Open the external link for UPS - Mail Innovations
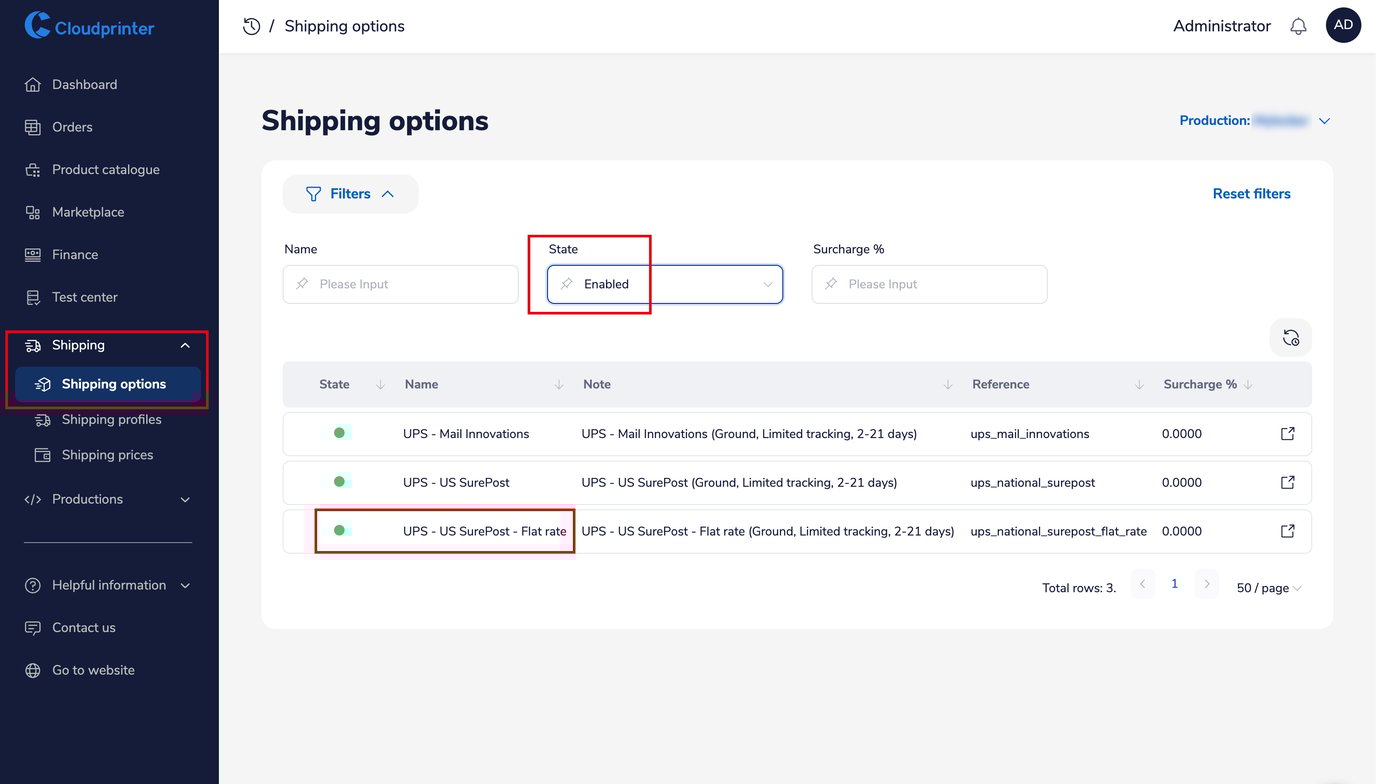This screenshot has height=784, width=1376. click(x=1287, y=433)
